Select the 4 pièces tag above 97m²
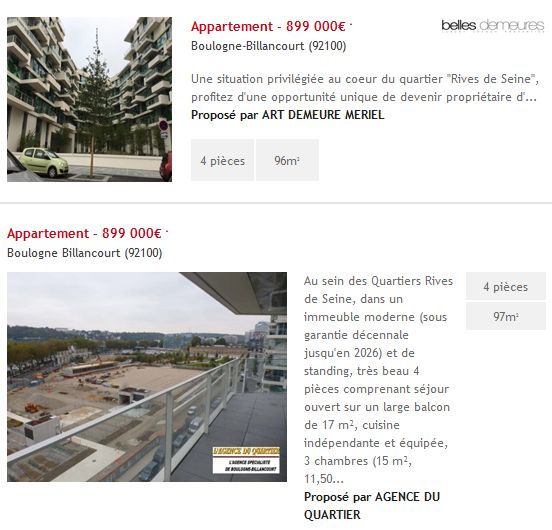This screenshot has height=530, width=552. point(506,286)
